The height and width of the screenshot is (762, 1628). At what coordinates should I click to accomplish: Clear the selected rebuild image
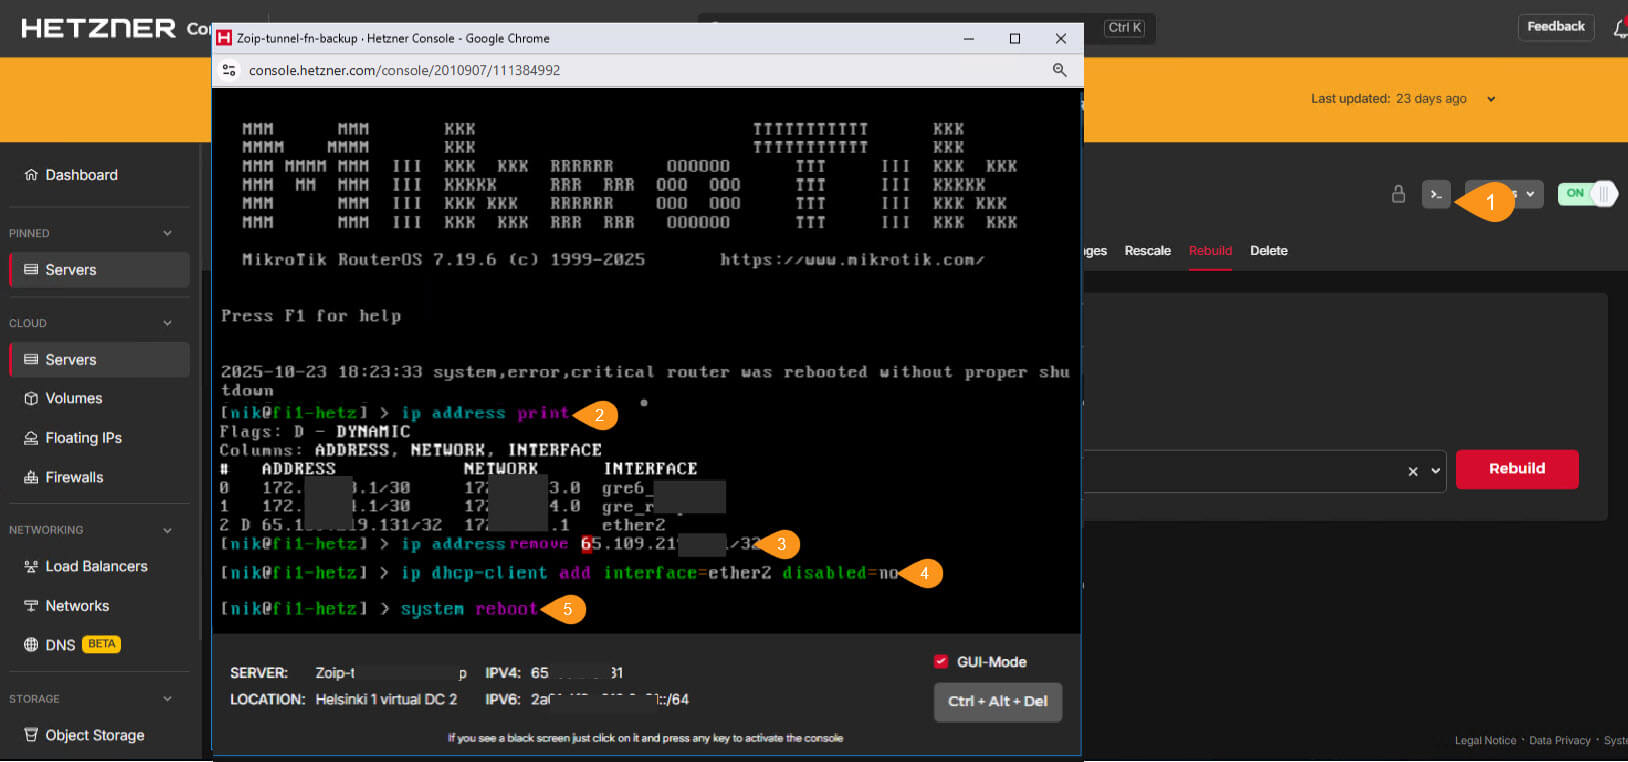1413,471
